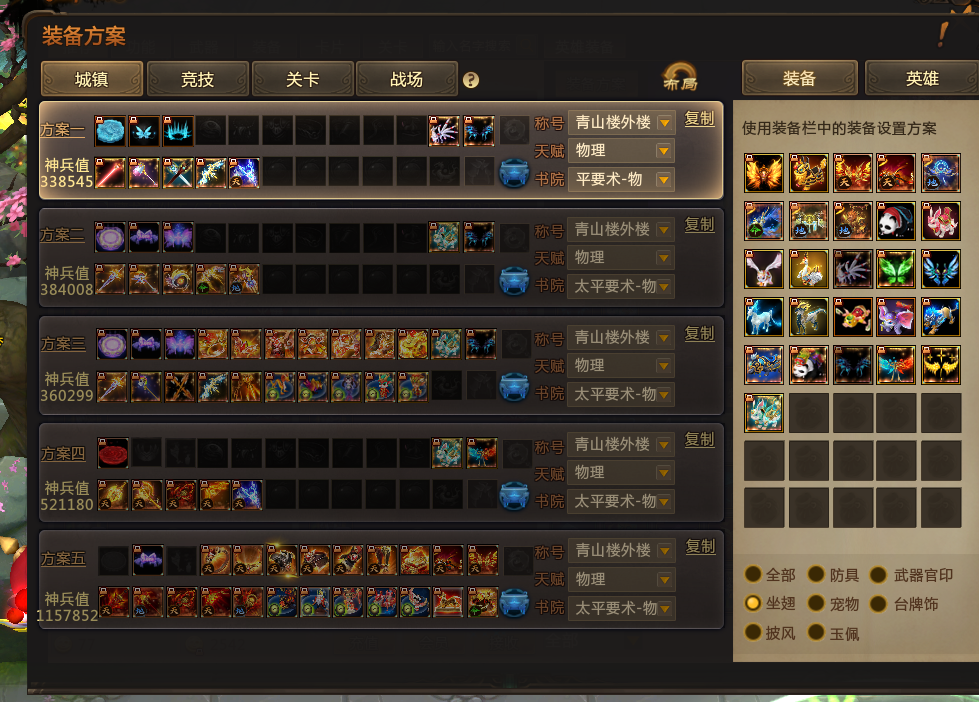Pick the green butterfly wings icon
Image resolution: width=979 pixels, height=702 pixels.
click(896, 269)
